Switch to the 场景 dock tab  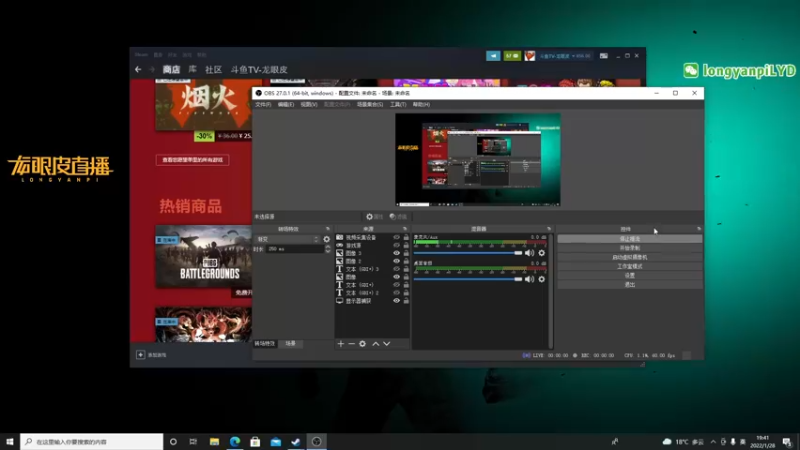[x=290, y=344]
